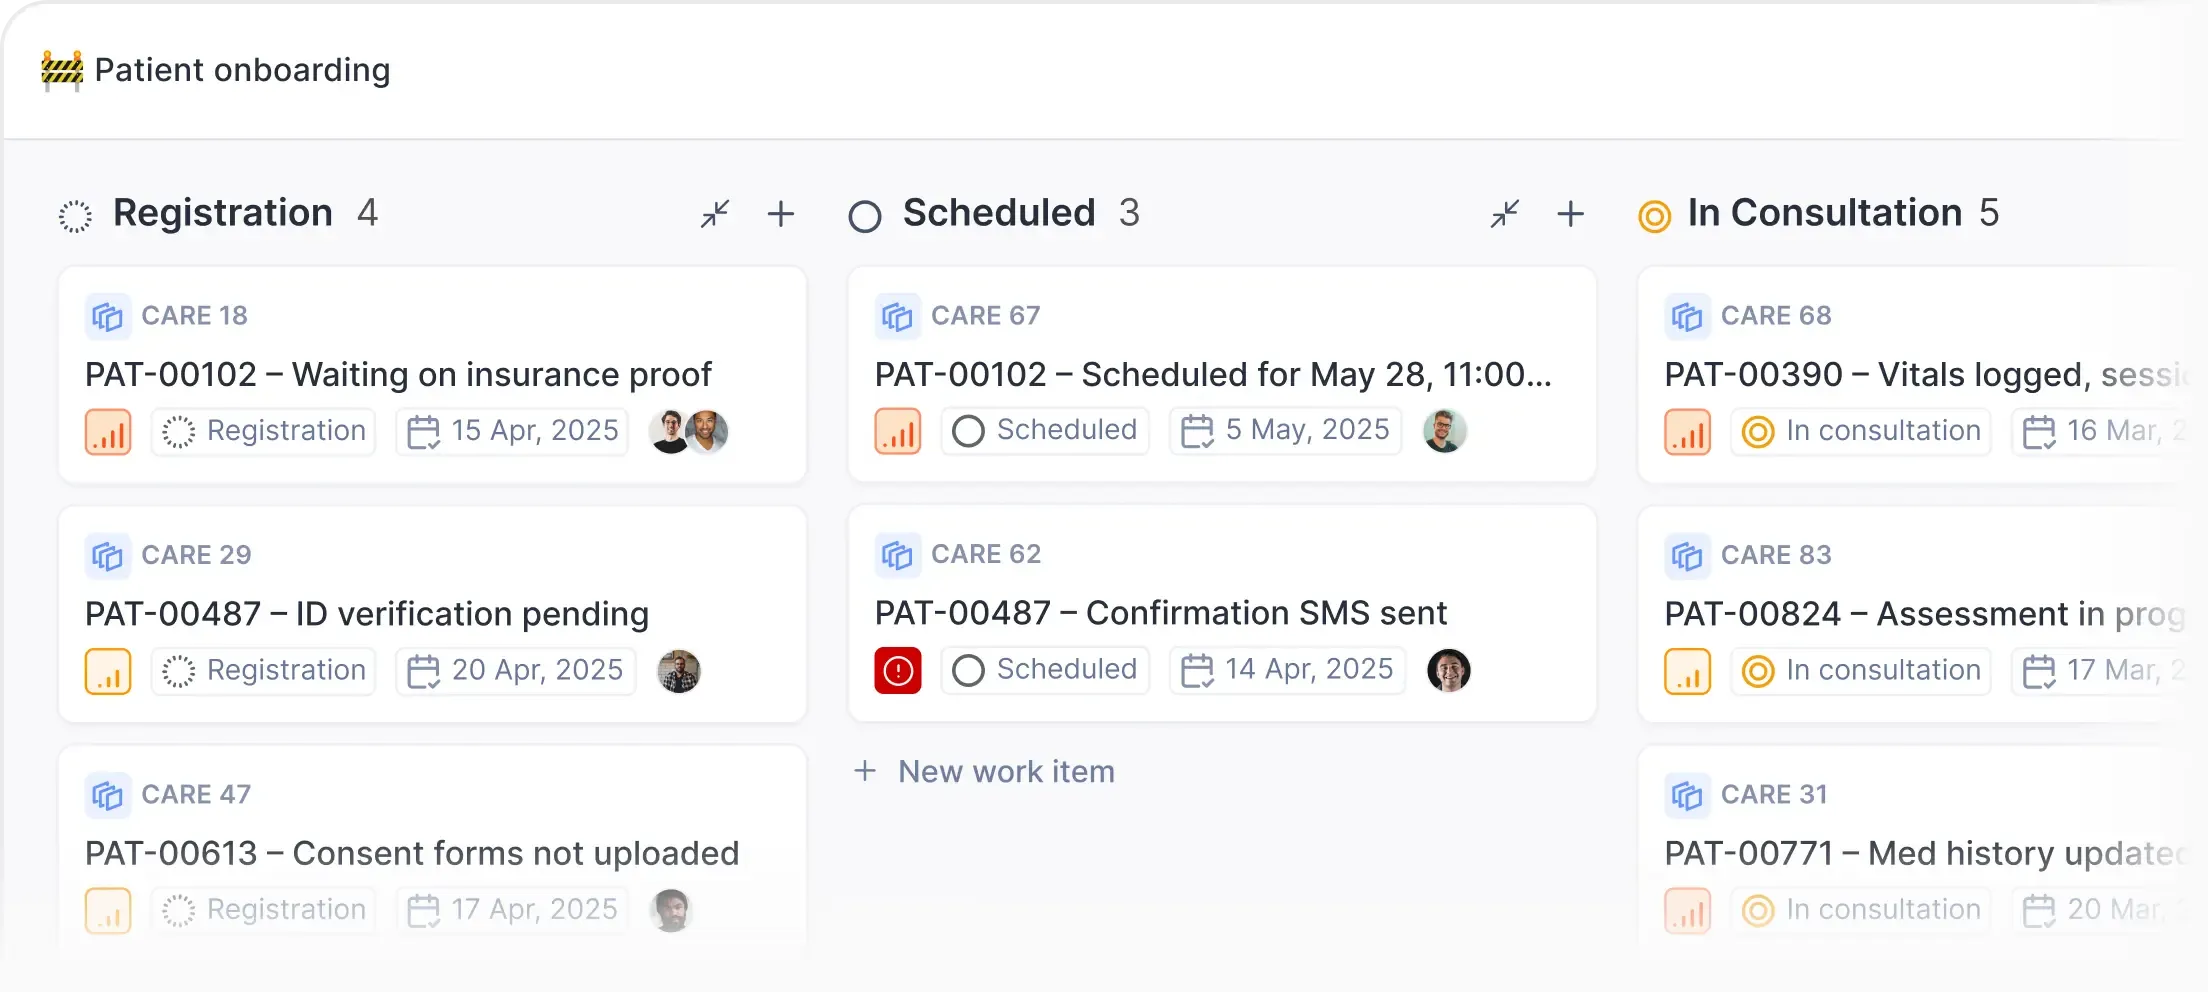Add a card with the plus in Registration column
Viewport: 2208px width, 992px height.
[x=781, y=214]
